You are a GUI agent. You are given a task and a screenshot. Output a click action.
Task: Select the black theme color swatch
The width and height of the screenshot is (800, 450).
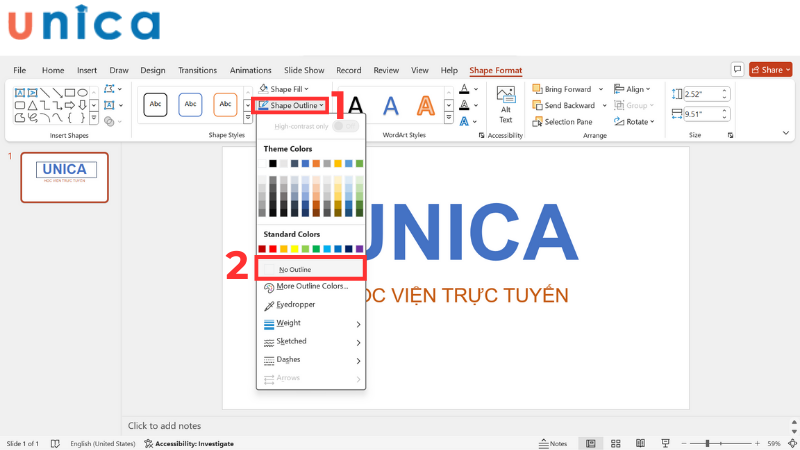tap(273, 163)
